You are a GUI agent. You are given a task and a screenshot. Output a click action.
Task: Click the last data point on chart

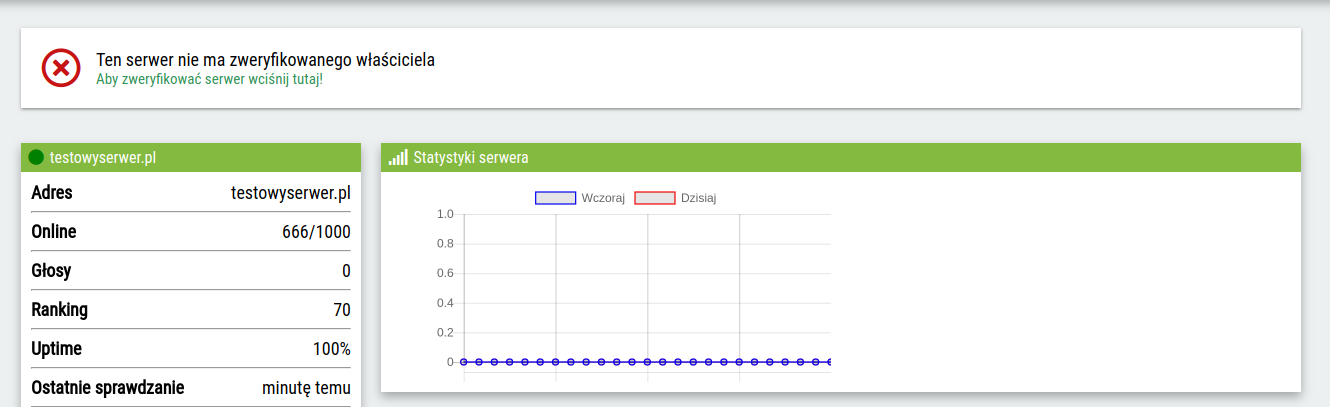[829, 362]
